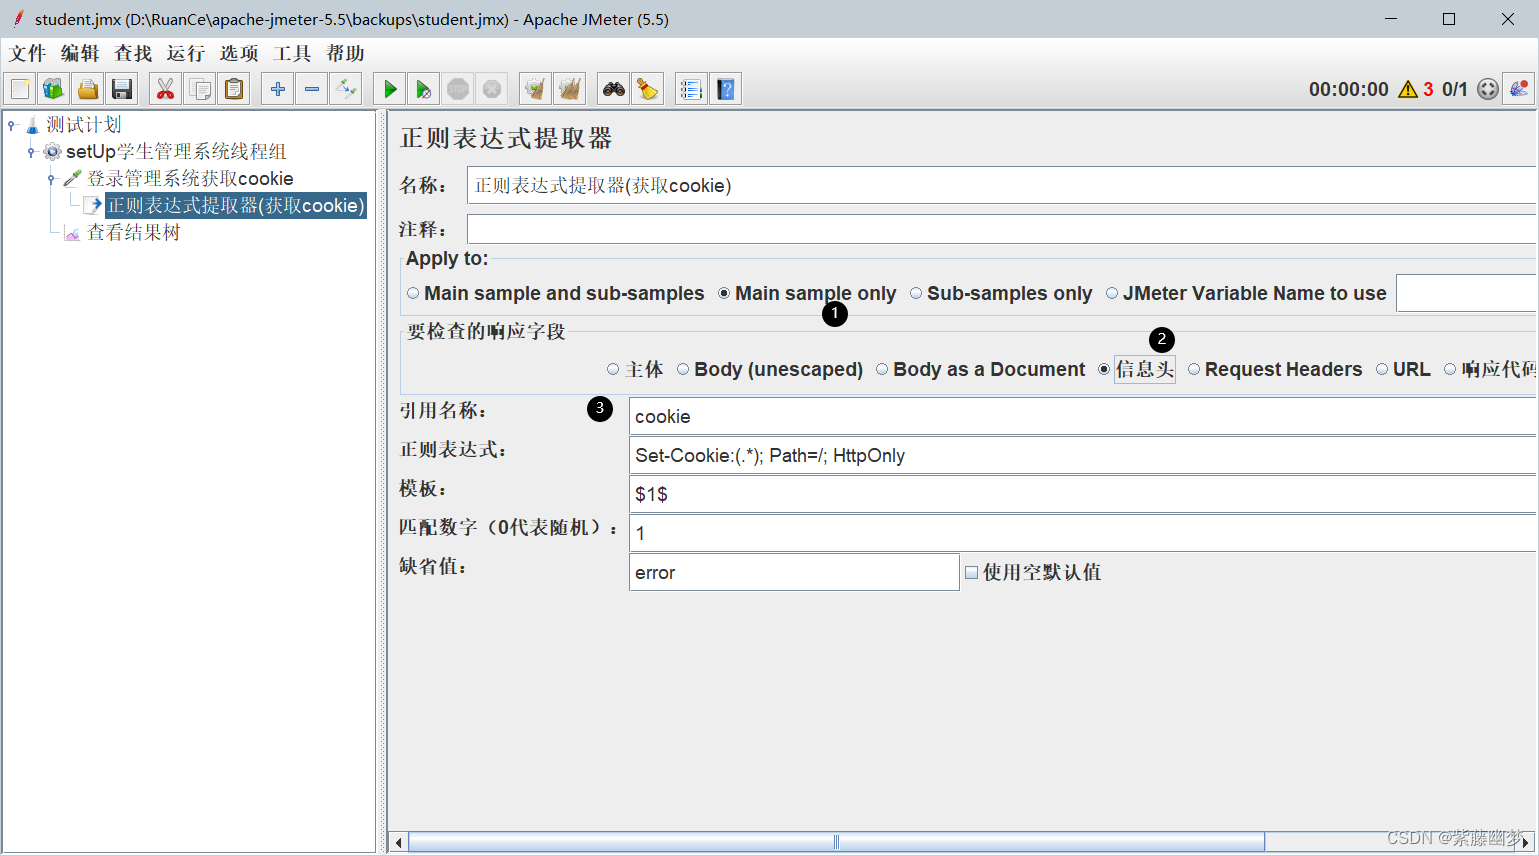Select Main sample only radio
This screenshot has height=856, width=1539.
click(724, 293)
